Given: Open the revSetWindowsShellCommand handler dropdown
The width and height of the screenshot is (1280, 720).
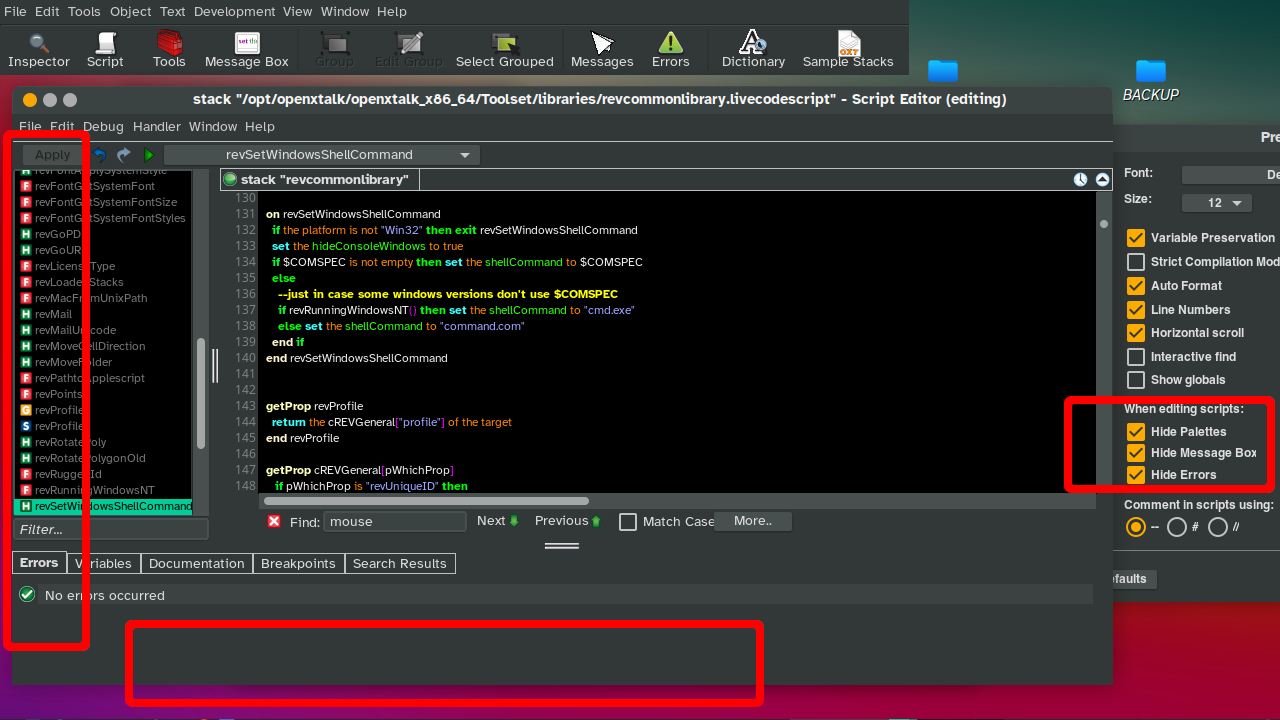Looking at the screenshot, I should tap(321, 155).
